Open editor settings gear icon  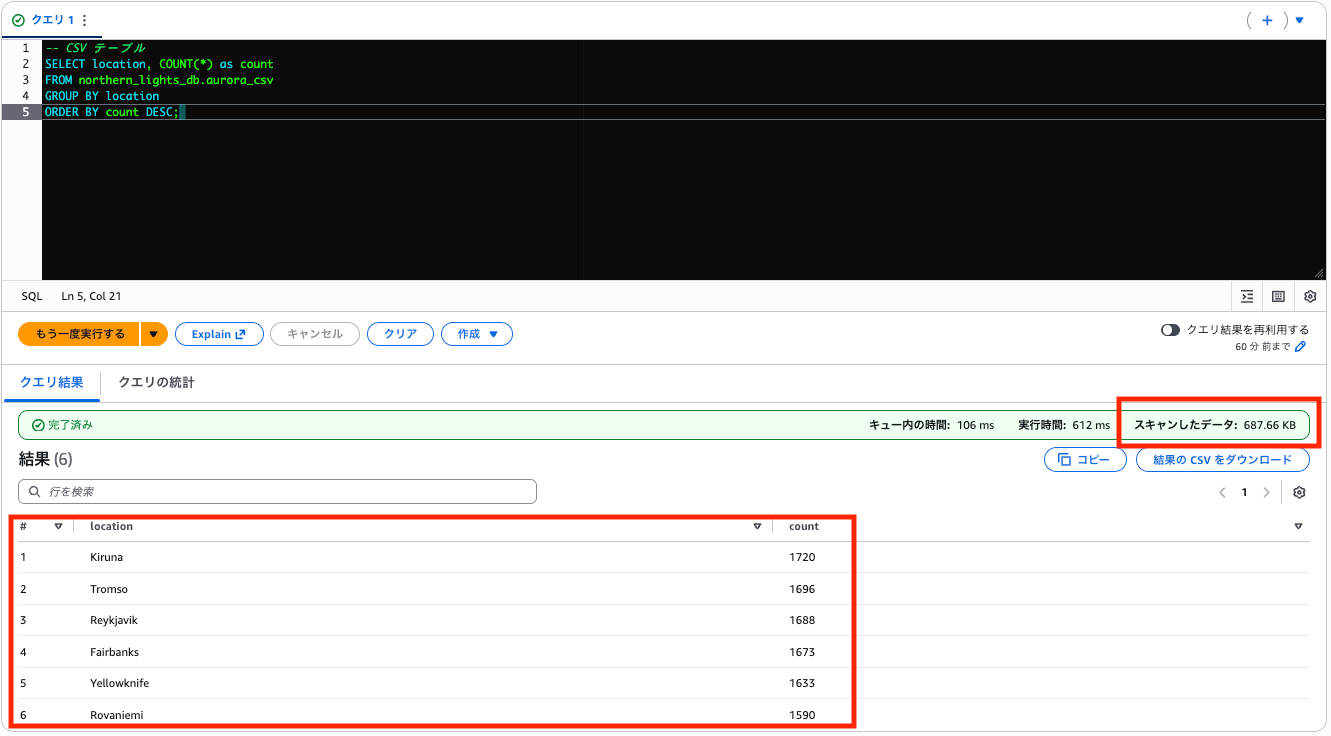click(1310, 296)
